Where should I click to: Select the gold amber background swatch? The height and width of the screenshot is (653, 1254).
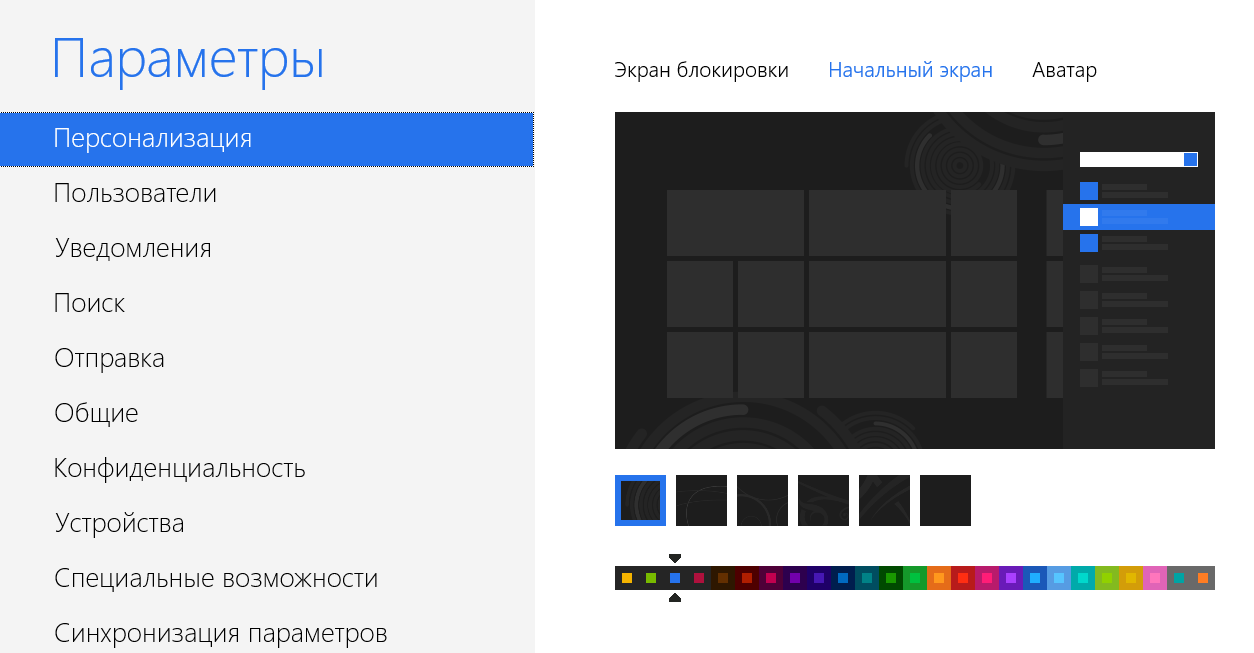coord(1131,578)
